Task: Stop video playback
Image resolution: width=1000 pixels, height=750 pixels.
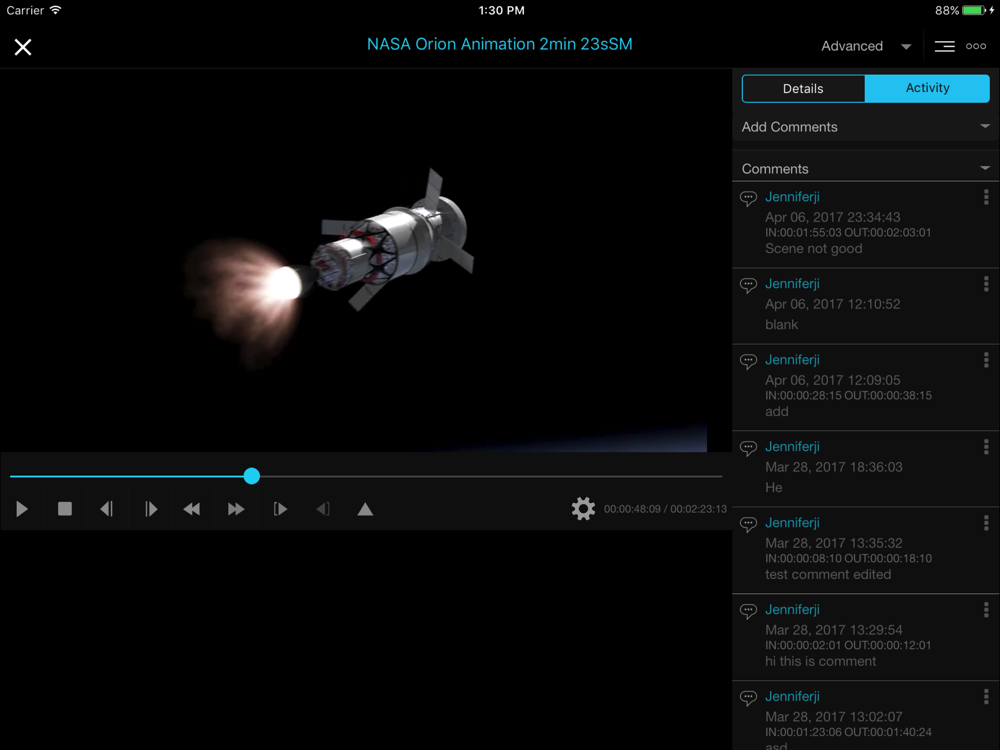Action: [64, 509]
